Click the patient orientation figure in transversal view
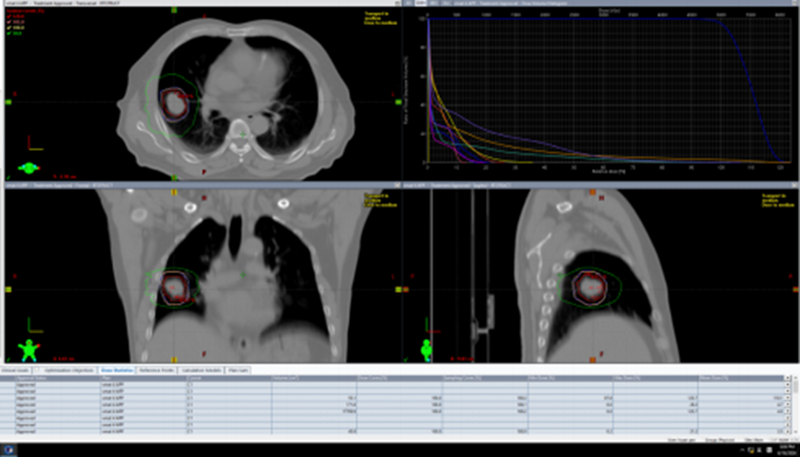Screen dimensions: 800x457 tap(30, 167)
